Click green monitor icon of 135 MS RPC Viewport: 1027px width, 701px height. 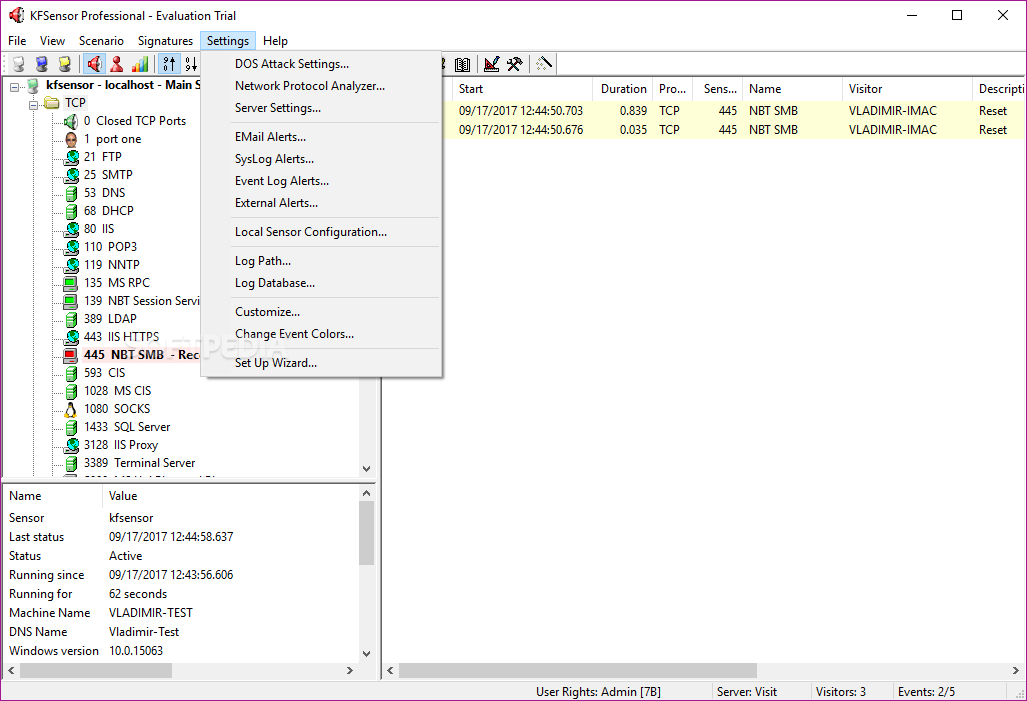(70, 283)
